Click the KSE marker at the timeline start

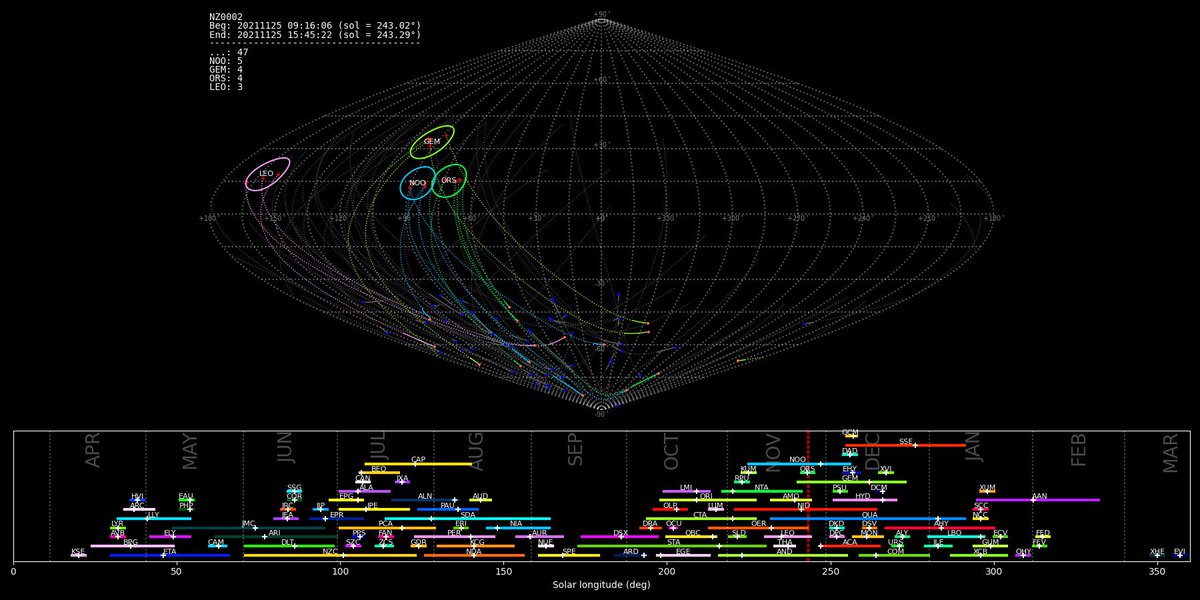78,554
